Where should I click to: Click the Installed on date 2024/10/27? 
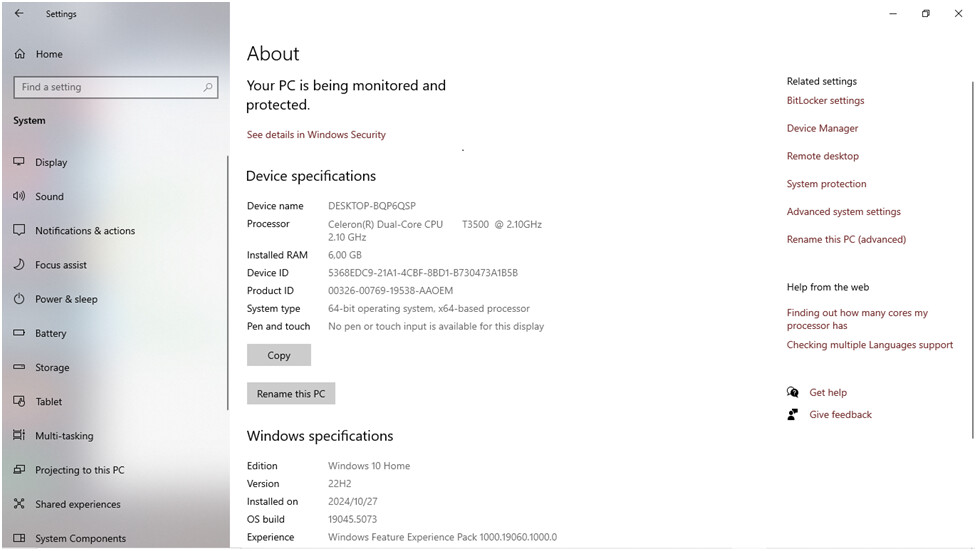pos(353,501)
